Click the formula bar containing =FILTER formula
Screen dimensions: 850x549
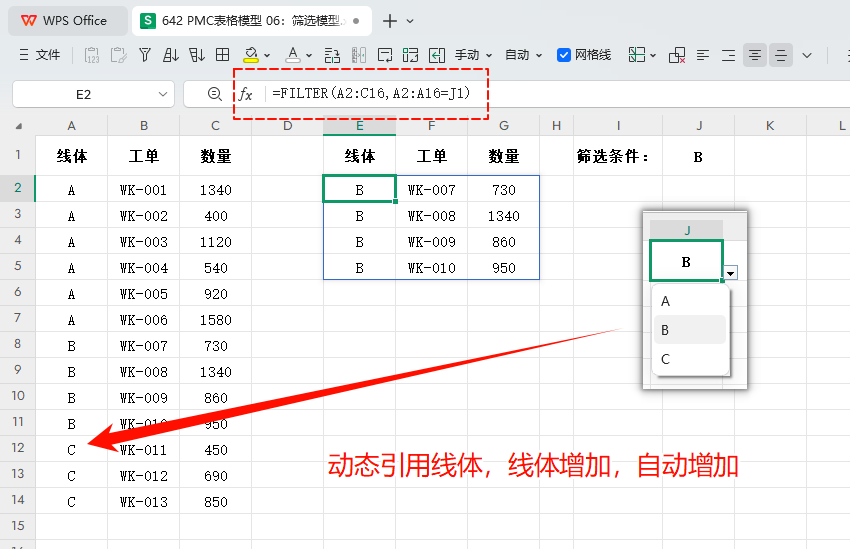click(x=558, y=94)
